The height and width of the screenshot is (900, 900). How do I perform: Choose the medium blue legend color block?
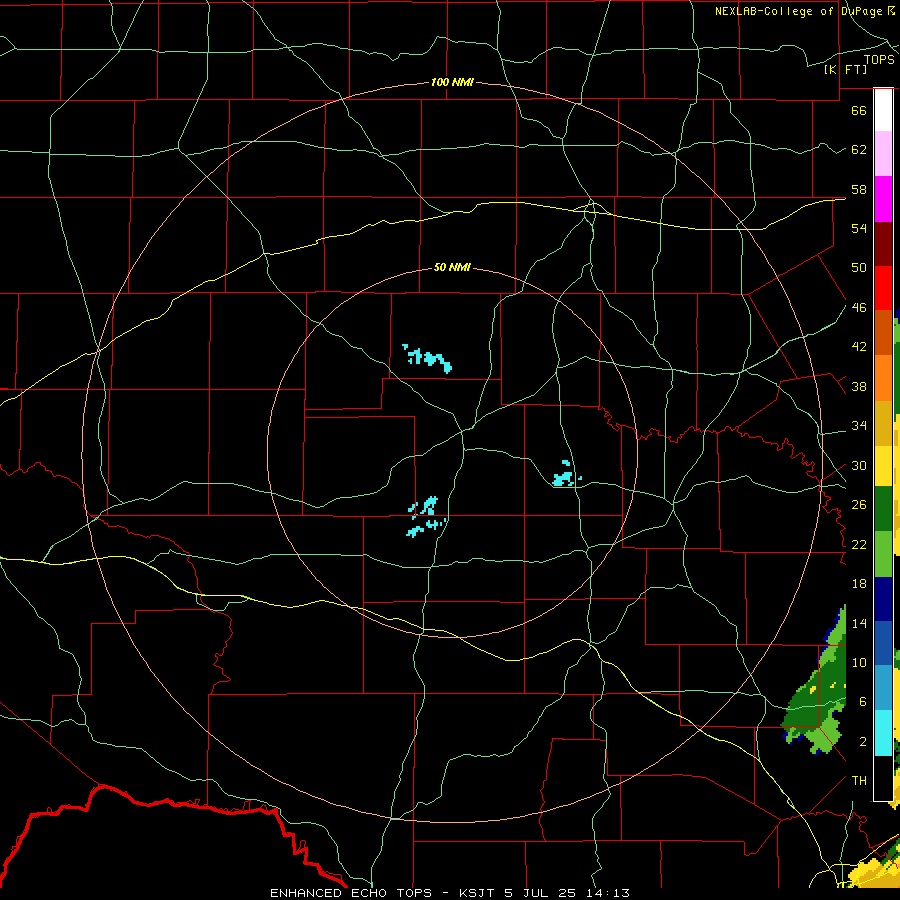click(x=883, y=643)
